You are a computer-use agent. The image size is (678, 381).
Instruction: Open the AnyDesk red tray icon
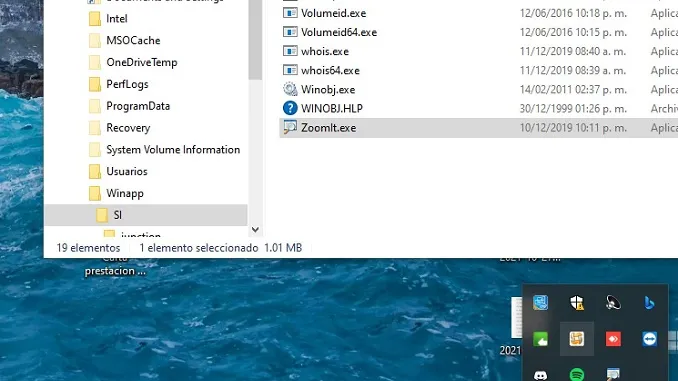pos(613,339)
